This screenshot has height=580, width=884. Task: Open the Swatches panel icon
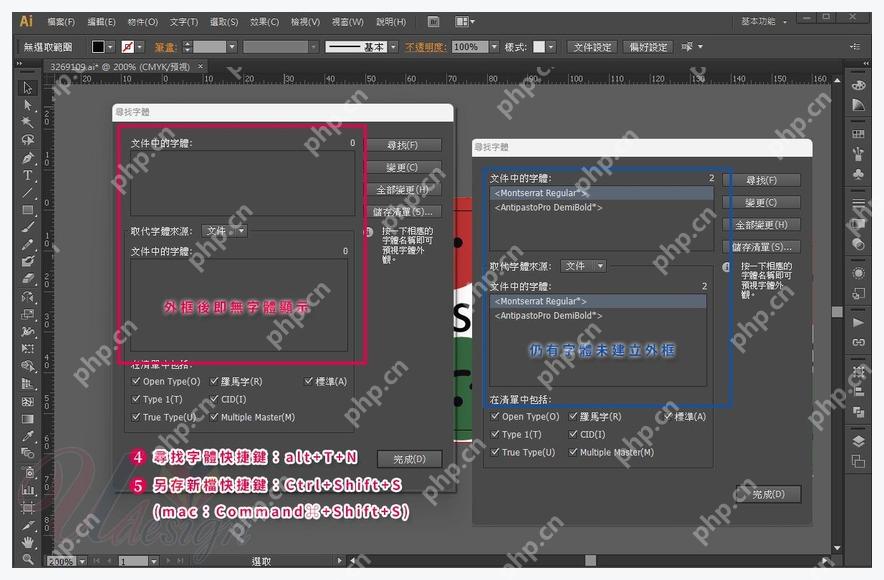pos(858,134)
